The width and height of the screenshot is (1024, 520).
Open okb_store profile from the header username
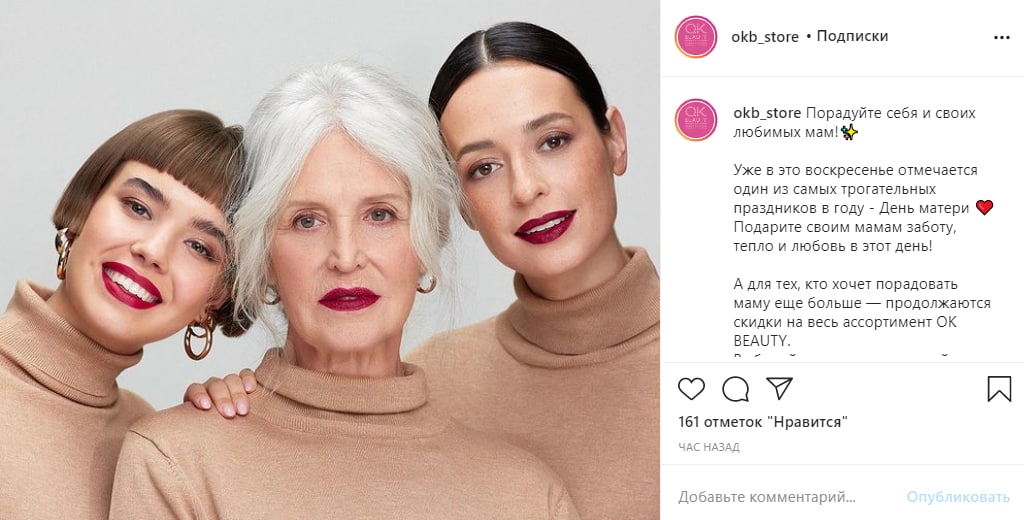click(765, 37)
